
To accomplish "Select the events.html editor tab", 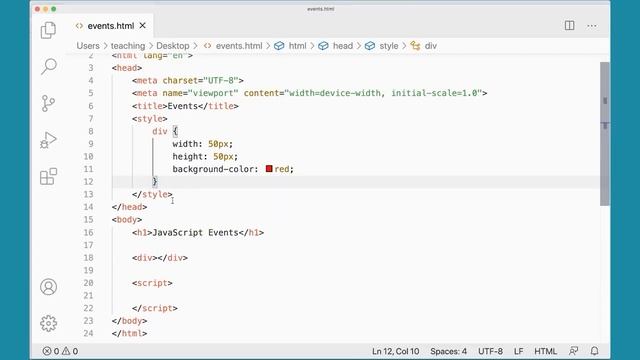I will [x=111, y=26].
